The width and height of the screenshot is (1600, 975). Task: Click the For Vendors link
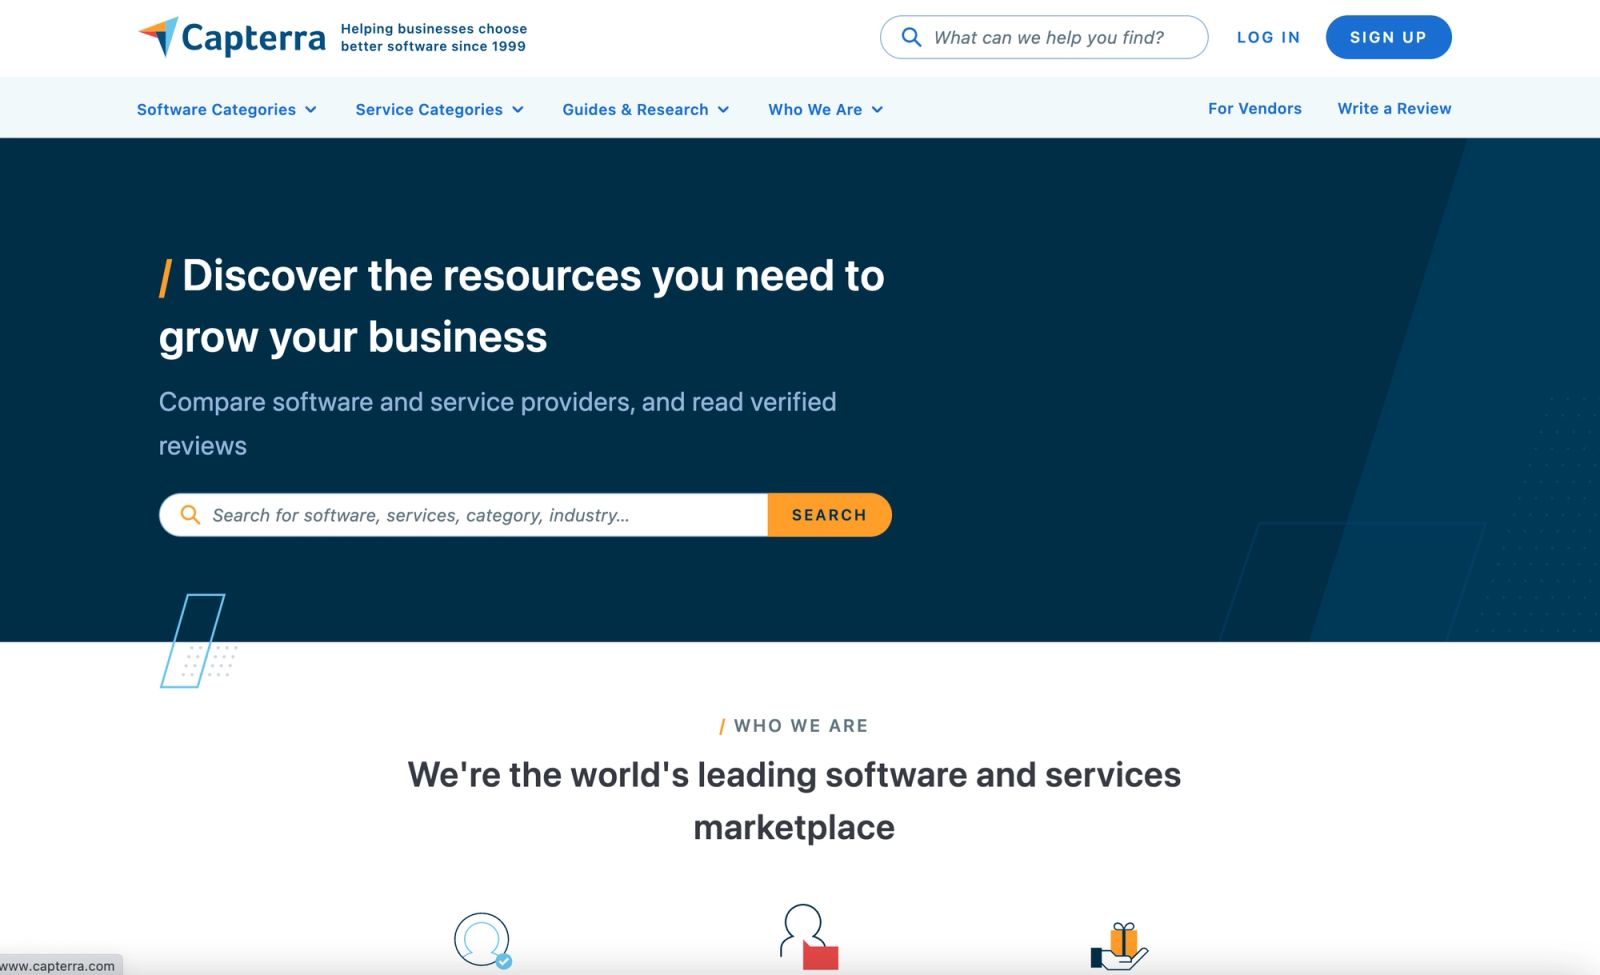[1255, 108]
